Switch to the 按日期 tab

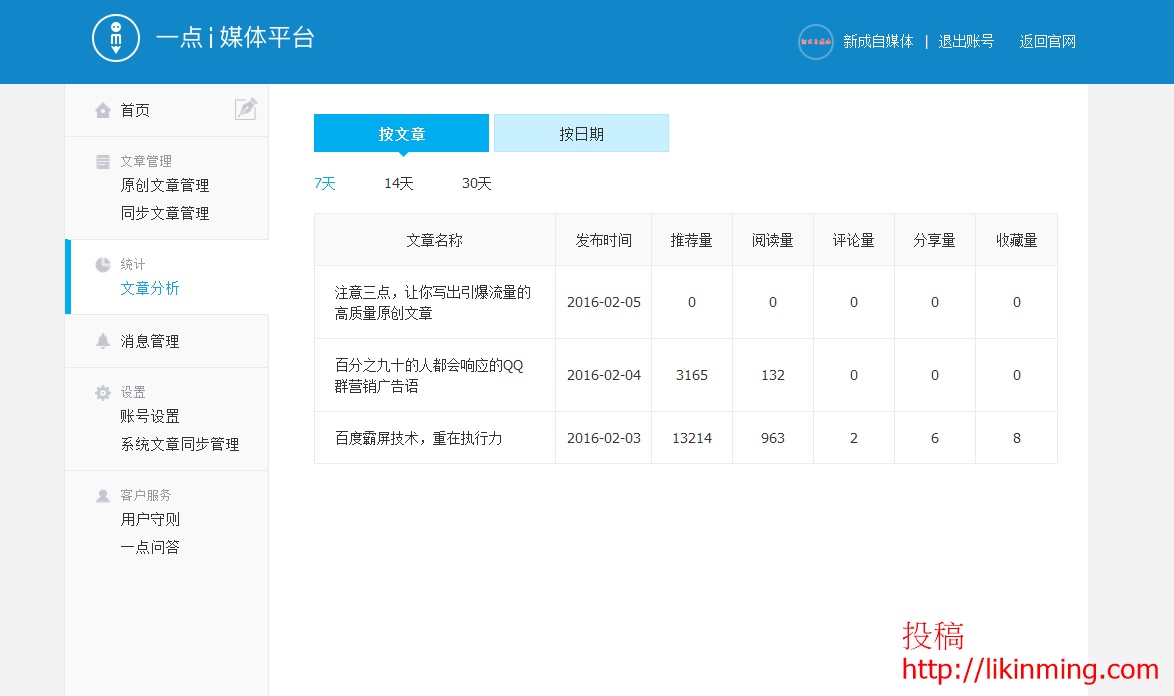pyautogui.click(x=581, y=132)
